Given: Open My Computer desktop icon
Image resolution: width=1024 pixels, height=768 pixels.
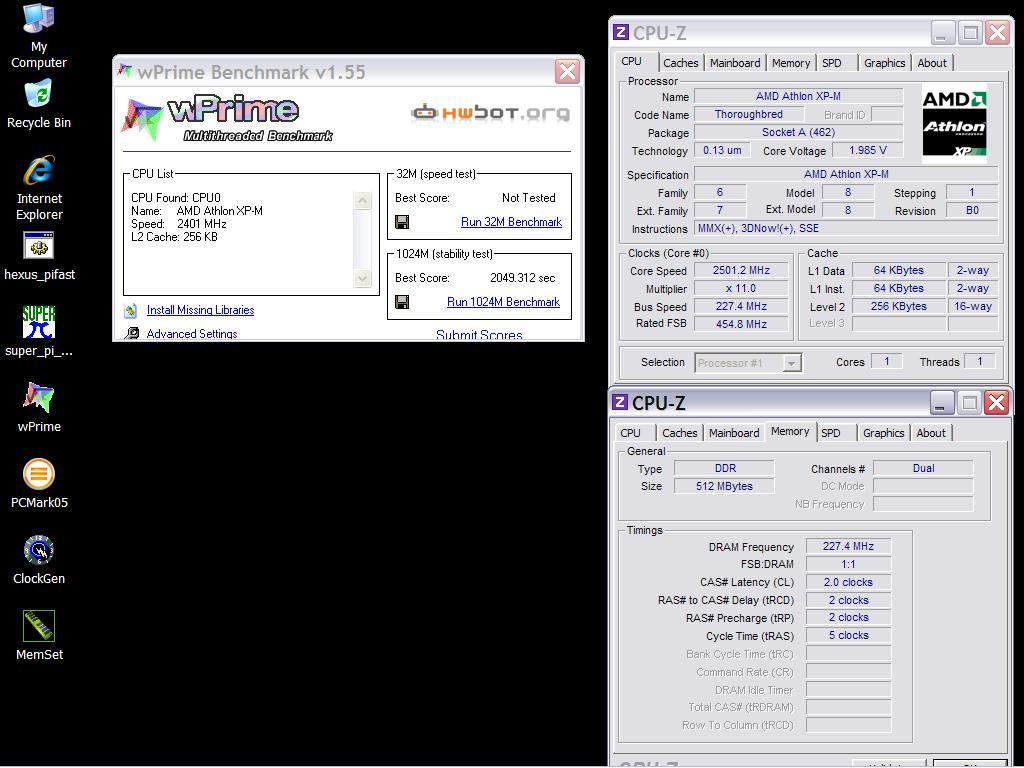Looking at the screenshot, I should pos(39,36).
